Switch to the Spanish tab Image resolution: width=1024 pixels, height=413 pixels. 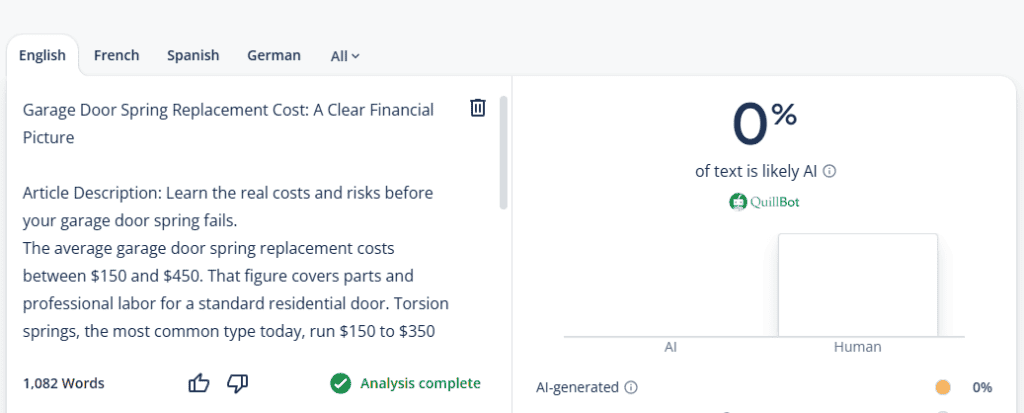click(193, 55)
